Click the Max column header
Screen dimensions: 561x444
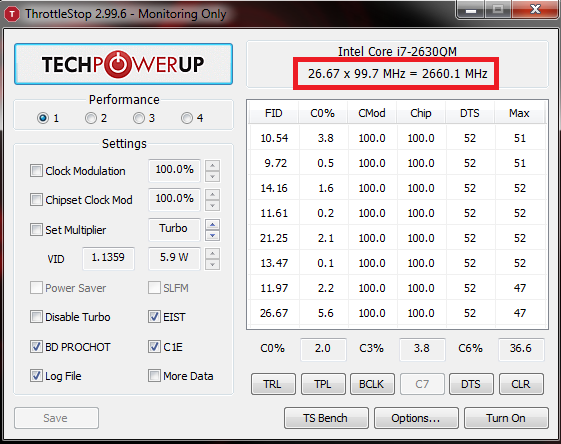pos(519,113)
